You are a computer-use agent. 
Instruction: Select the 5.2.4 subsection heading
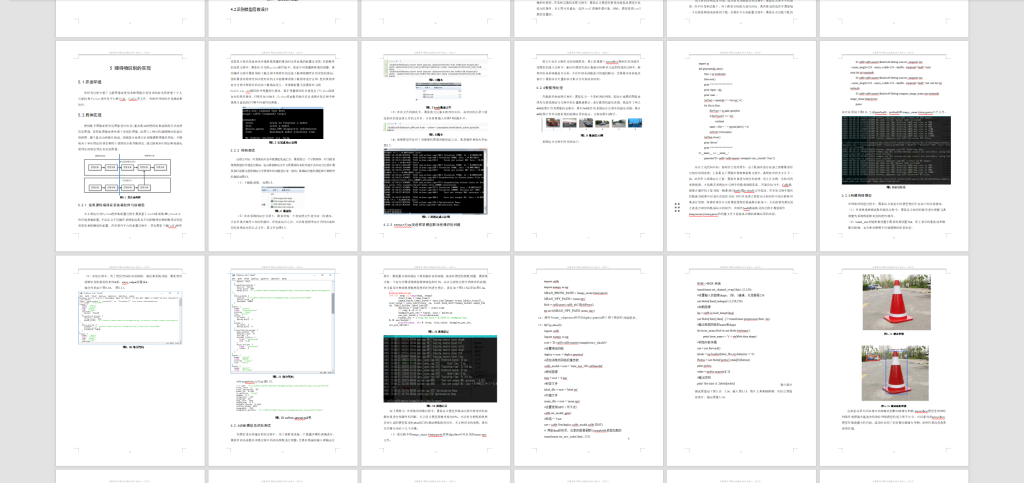[x=550, y=87]
